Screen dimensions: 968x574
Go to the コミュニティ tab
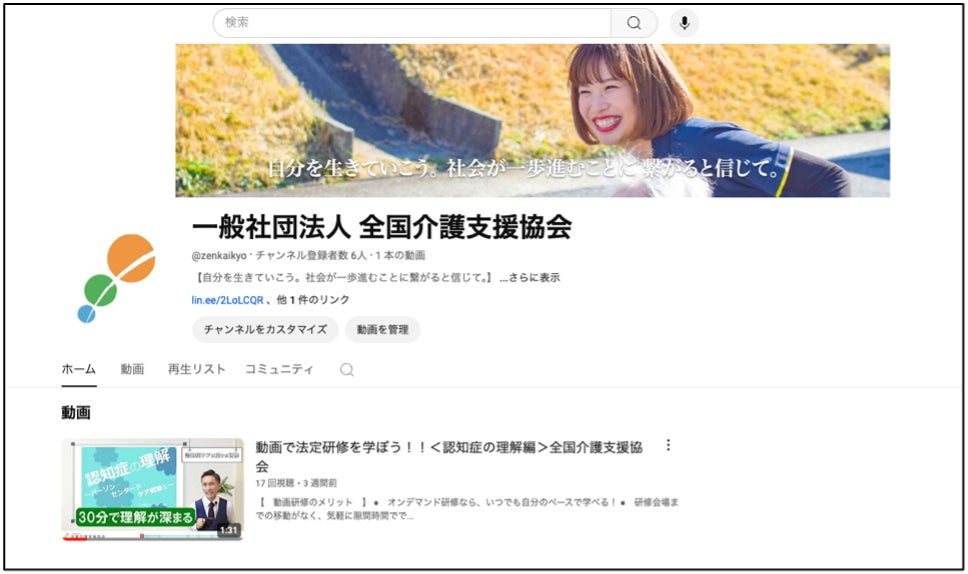[279, 369]
